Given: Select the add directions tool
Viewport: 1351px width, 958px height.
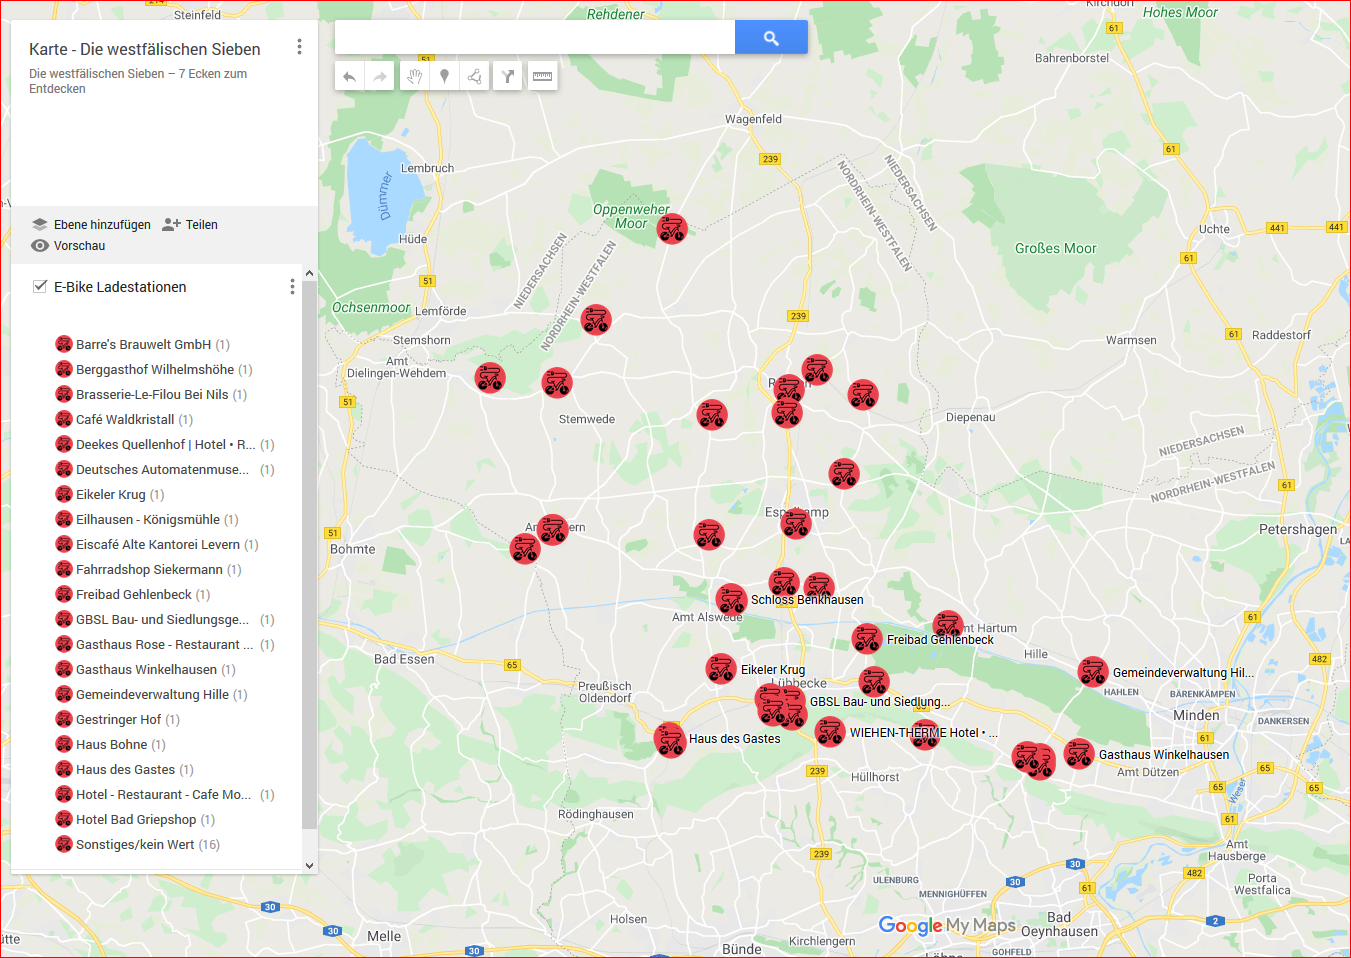Looking at the screenshot, I should [508, 76].
